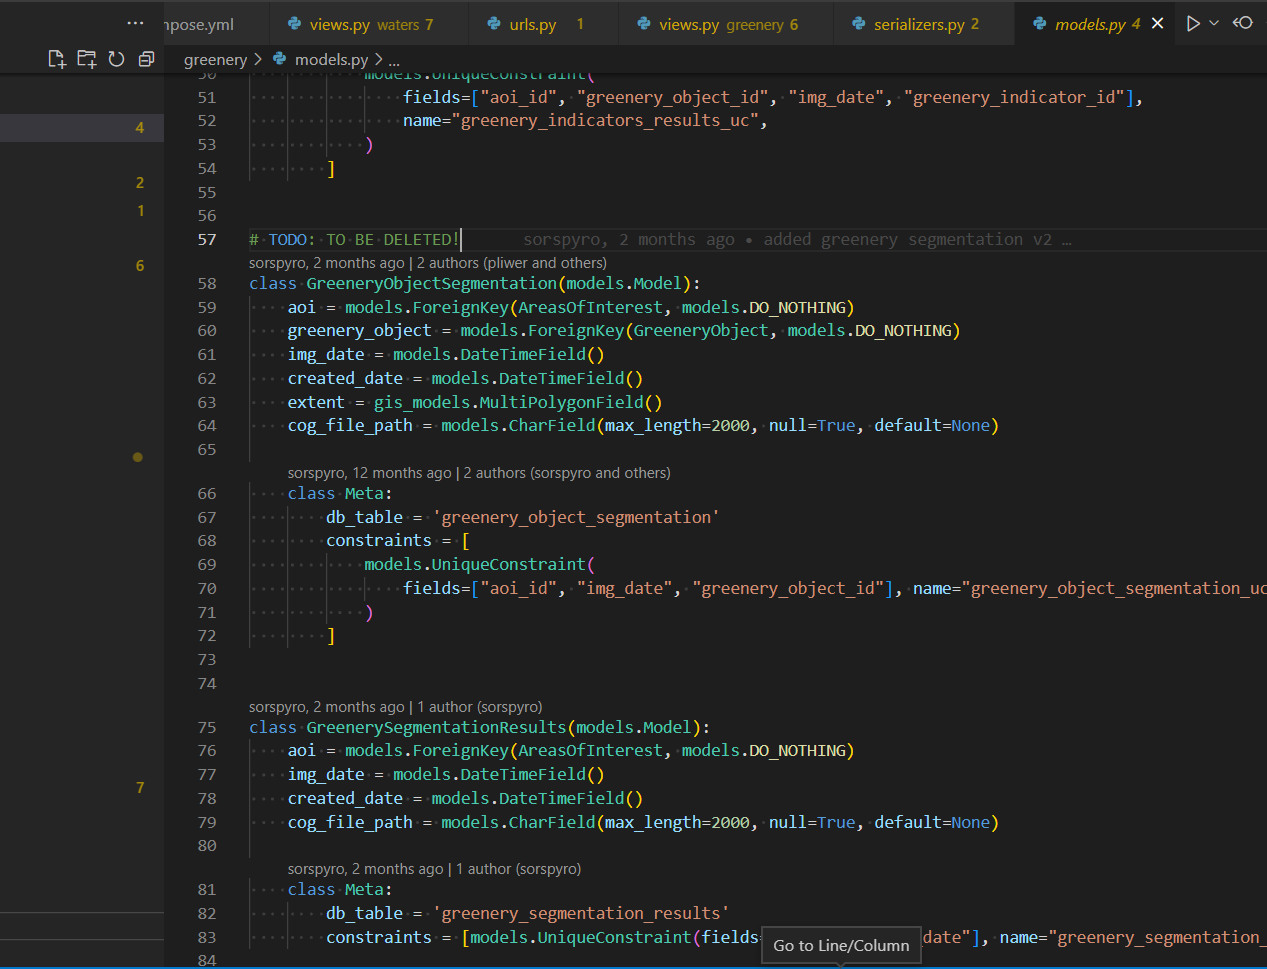Click inline blame 'added greenery segmentation v2'
The height and width of the screenshot is (969, 1267).
click(908, 239)
